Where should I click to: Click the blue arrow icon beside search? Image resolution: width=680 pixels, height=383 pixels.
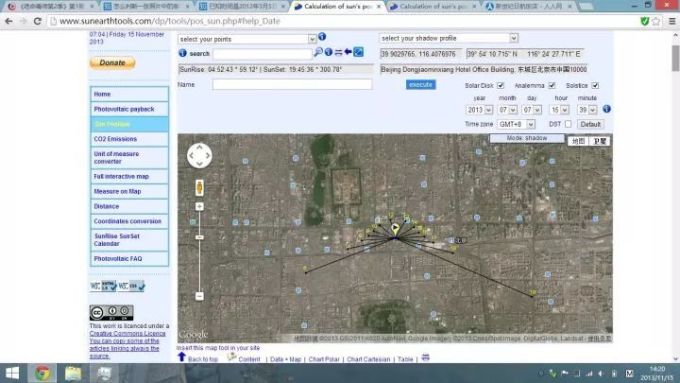point(348,52)
